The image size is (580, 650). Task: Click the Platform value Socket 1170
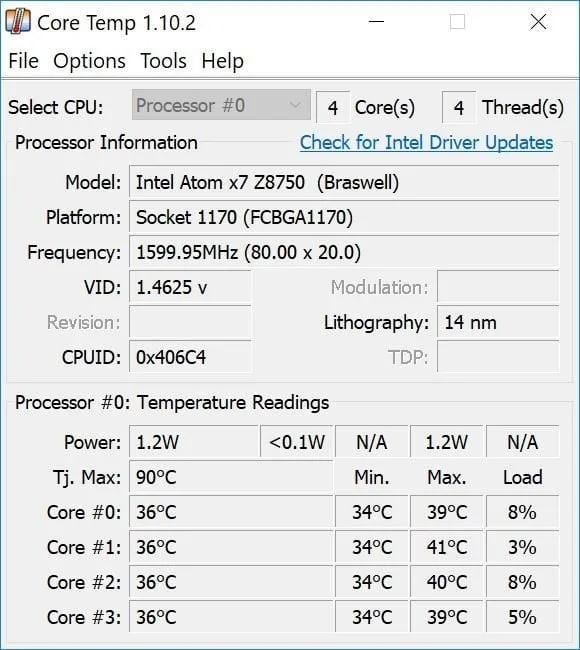[x=344, y=217]
